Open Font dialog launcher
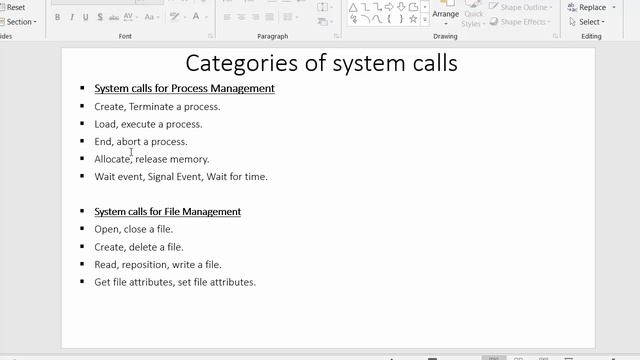 click(211, 36)
